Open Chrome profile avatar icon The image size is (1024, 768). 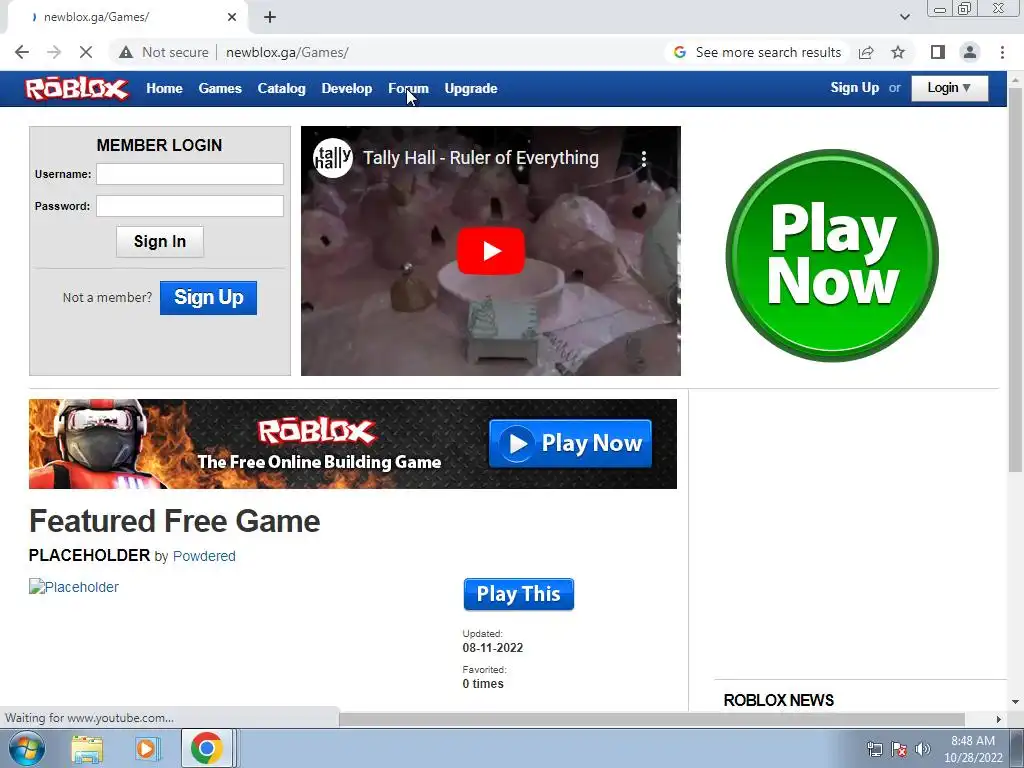click(970, 52)
